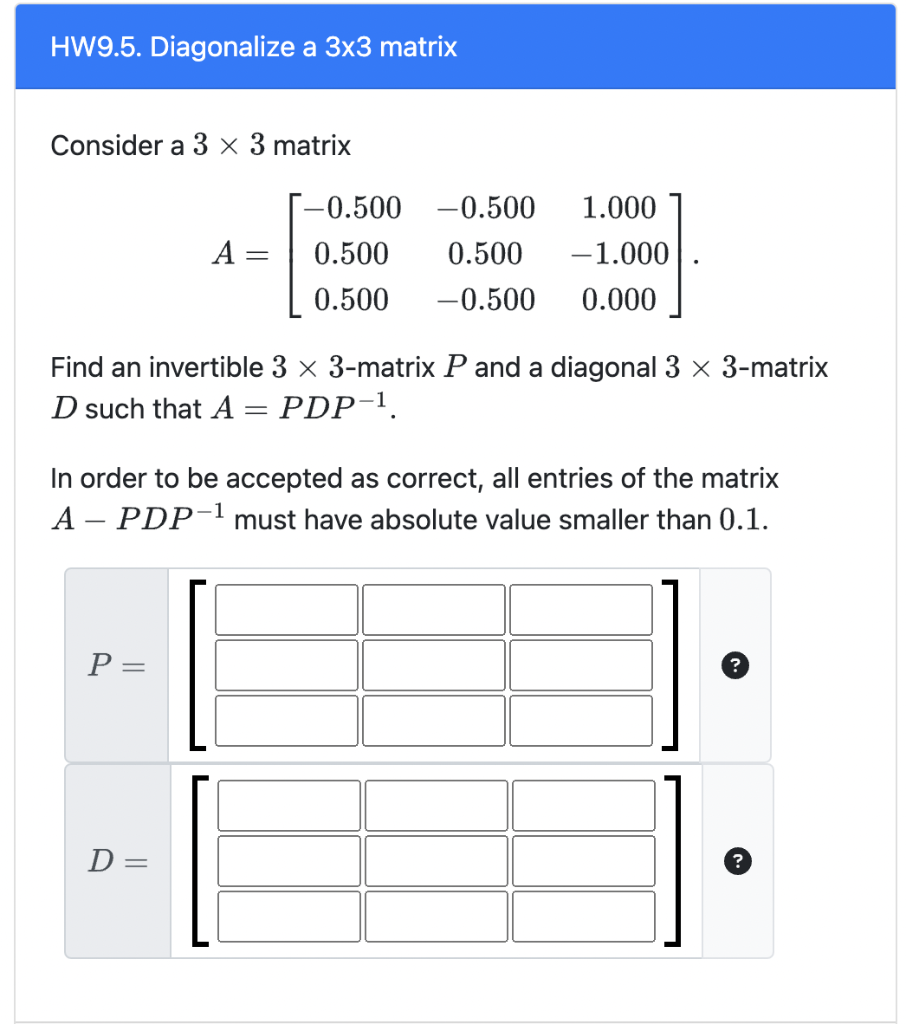Click the top-middle entry field of matrix D
This screenshot has height=1024, width=906.
coord(434,805)
